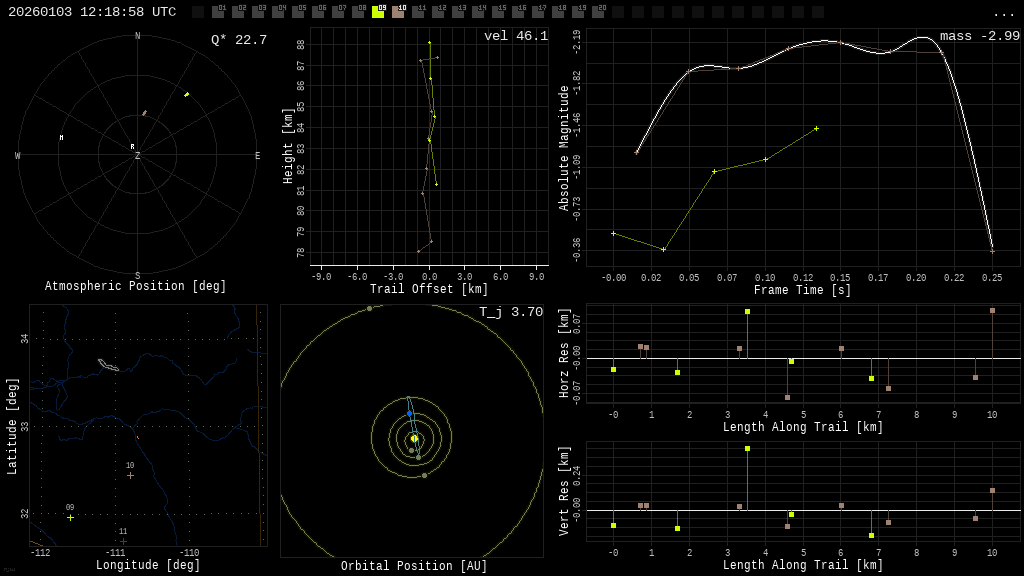
Task: Click the white meteor track outline on map
Action: [108, 365]
